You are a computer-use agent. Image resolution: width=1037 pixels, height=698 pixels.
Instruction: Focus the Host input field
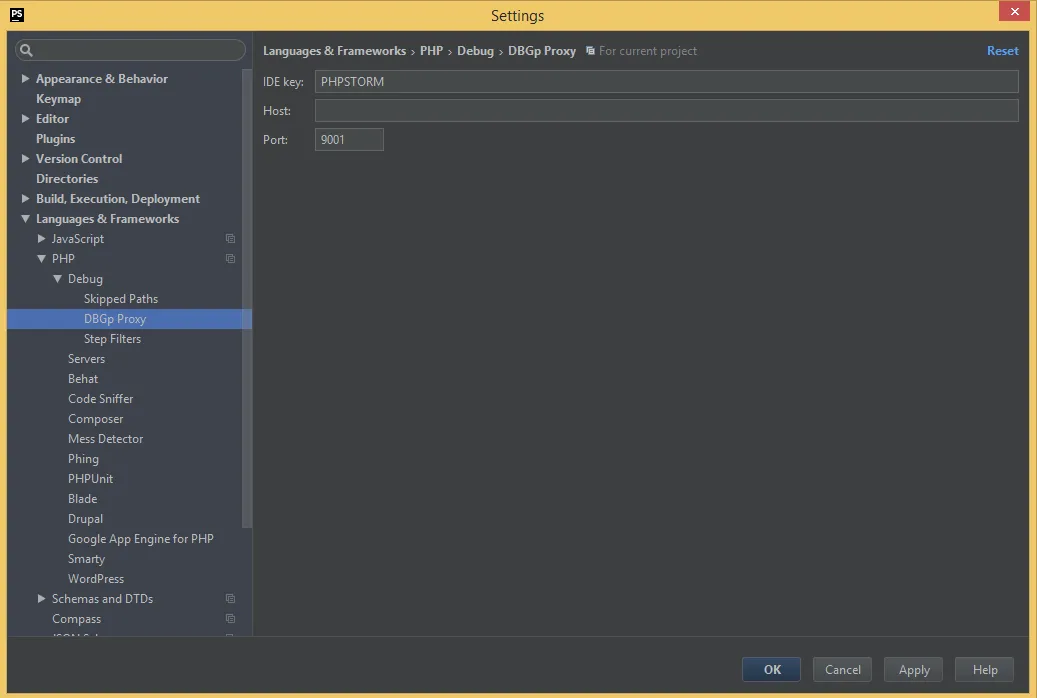[x=667, y=110]
